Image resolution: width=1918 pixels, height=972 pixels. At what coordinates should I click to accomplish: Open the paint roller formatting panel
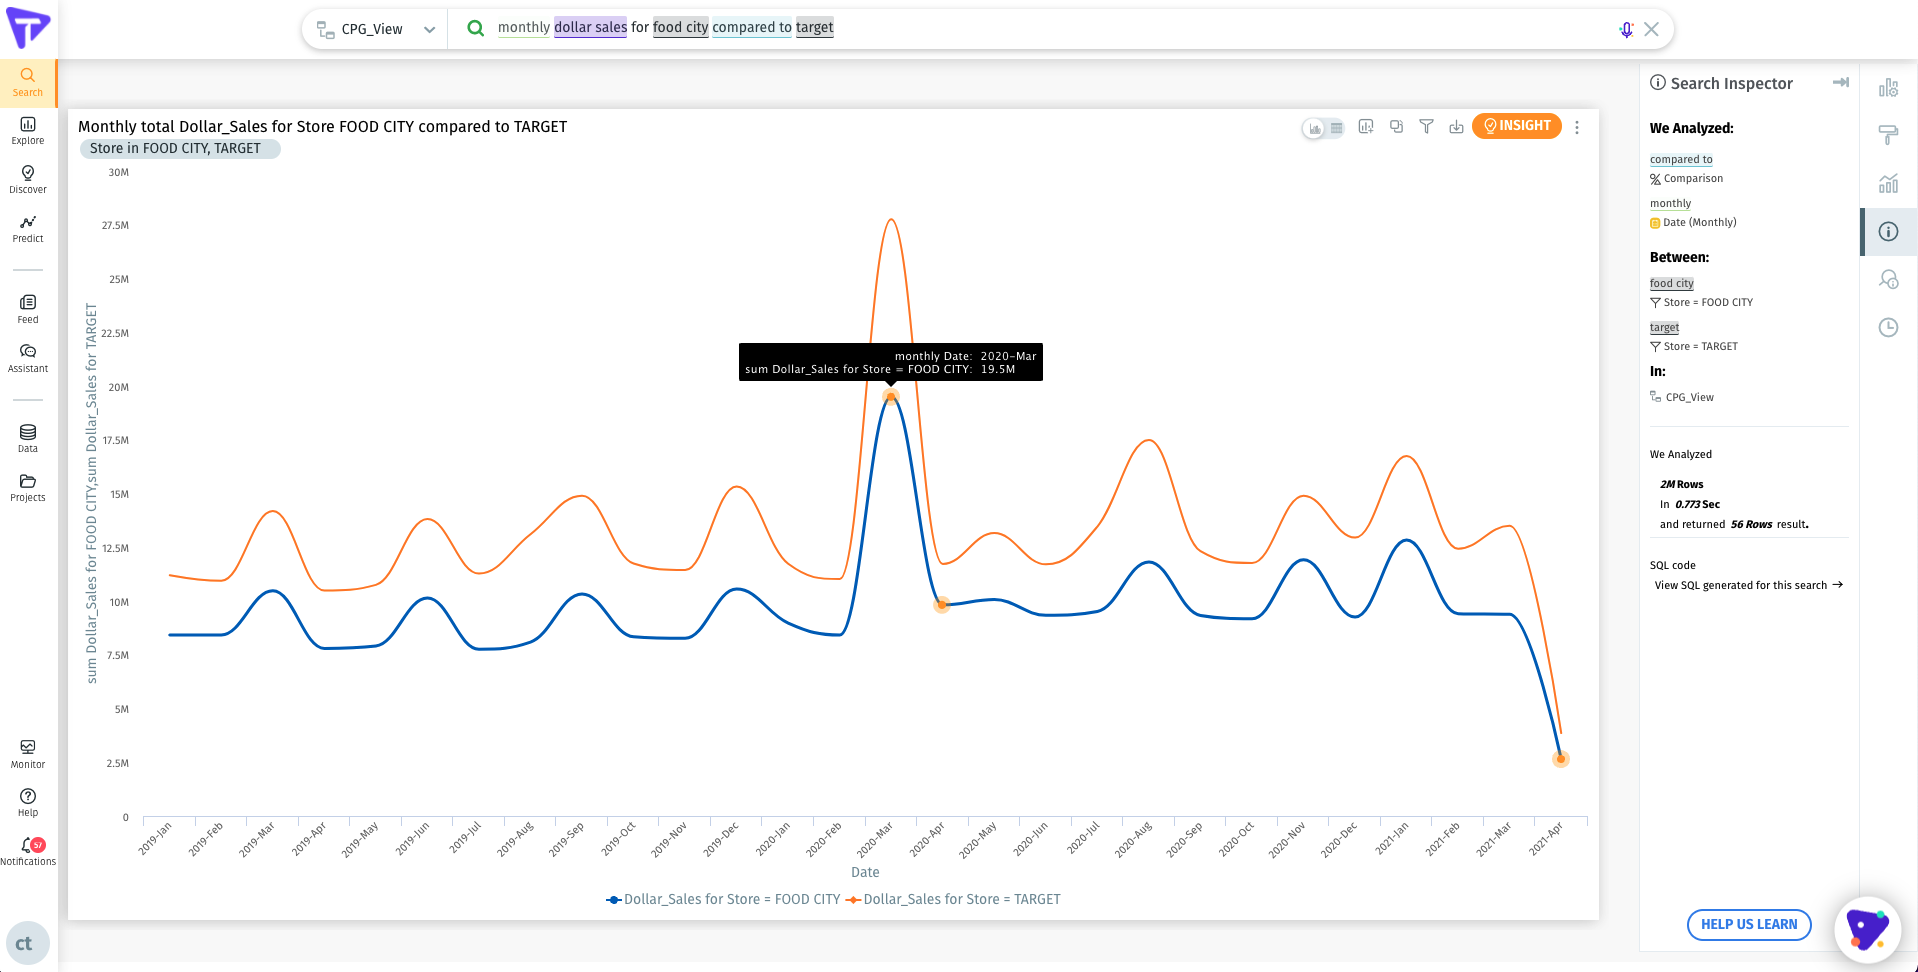pyautogui.click(x=1888, y=135)
